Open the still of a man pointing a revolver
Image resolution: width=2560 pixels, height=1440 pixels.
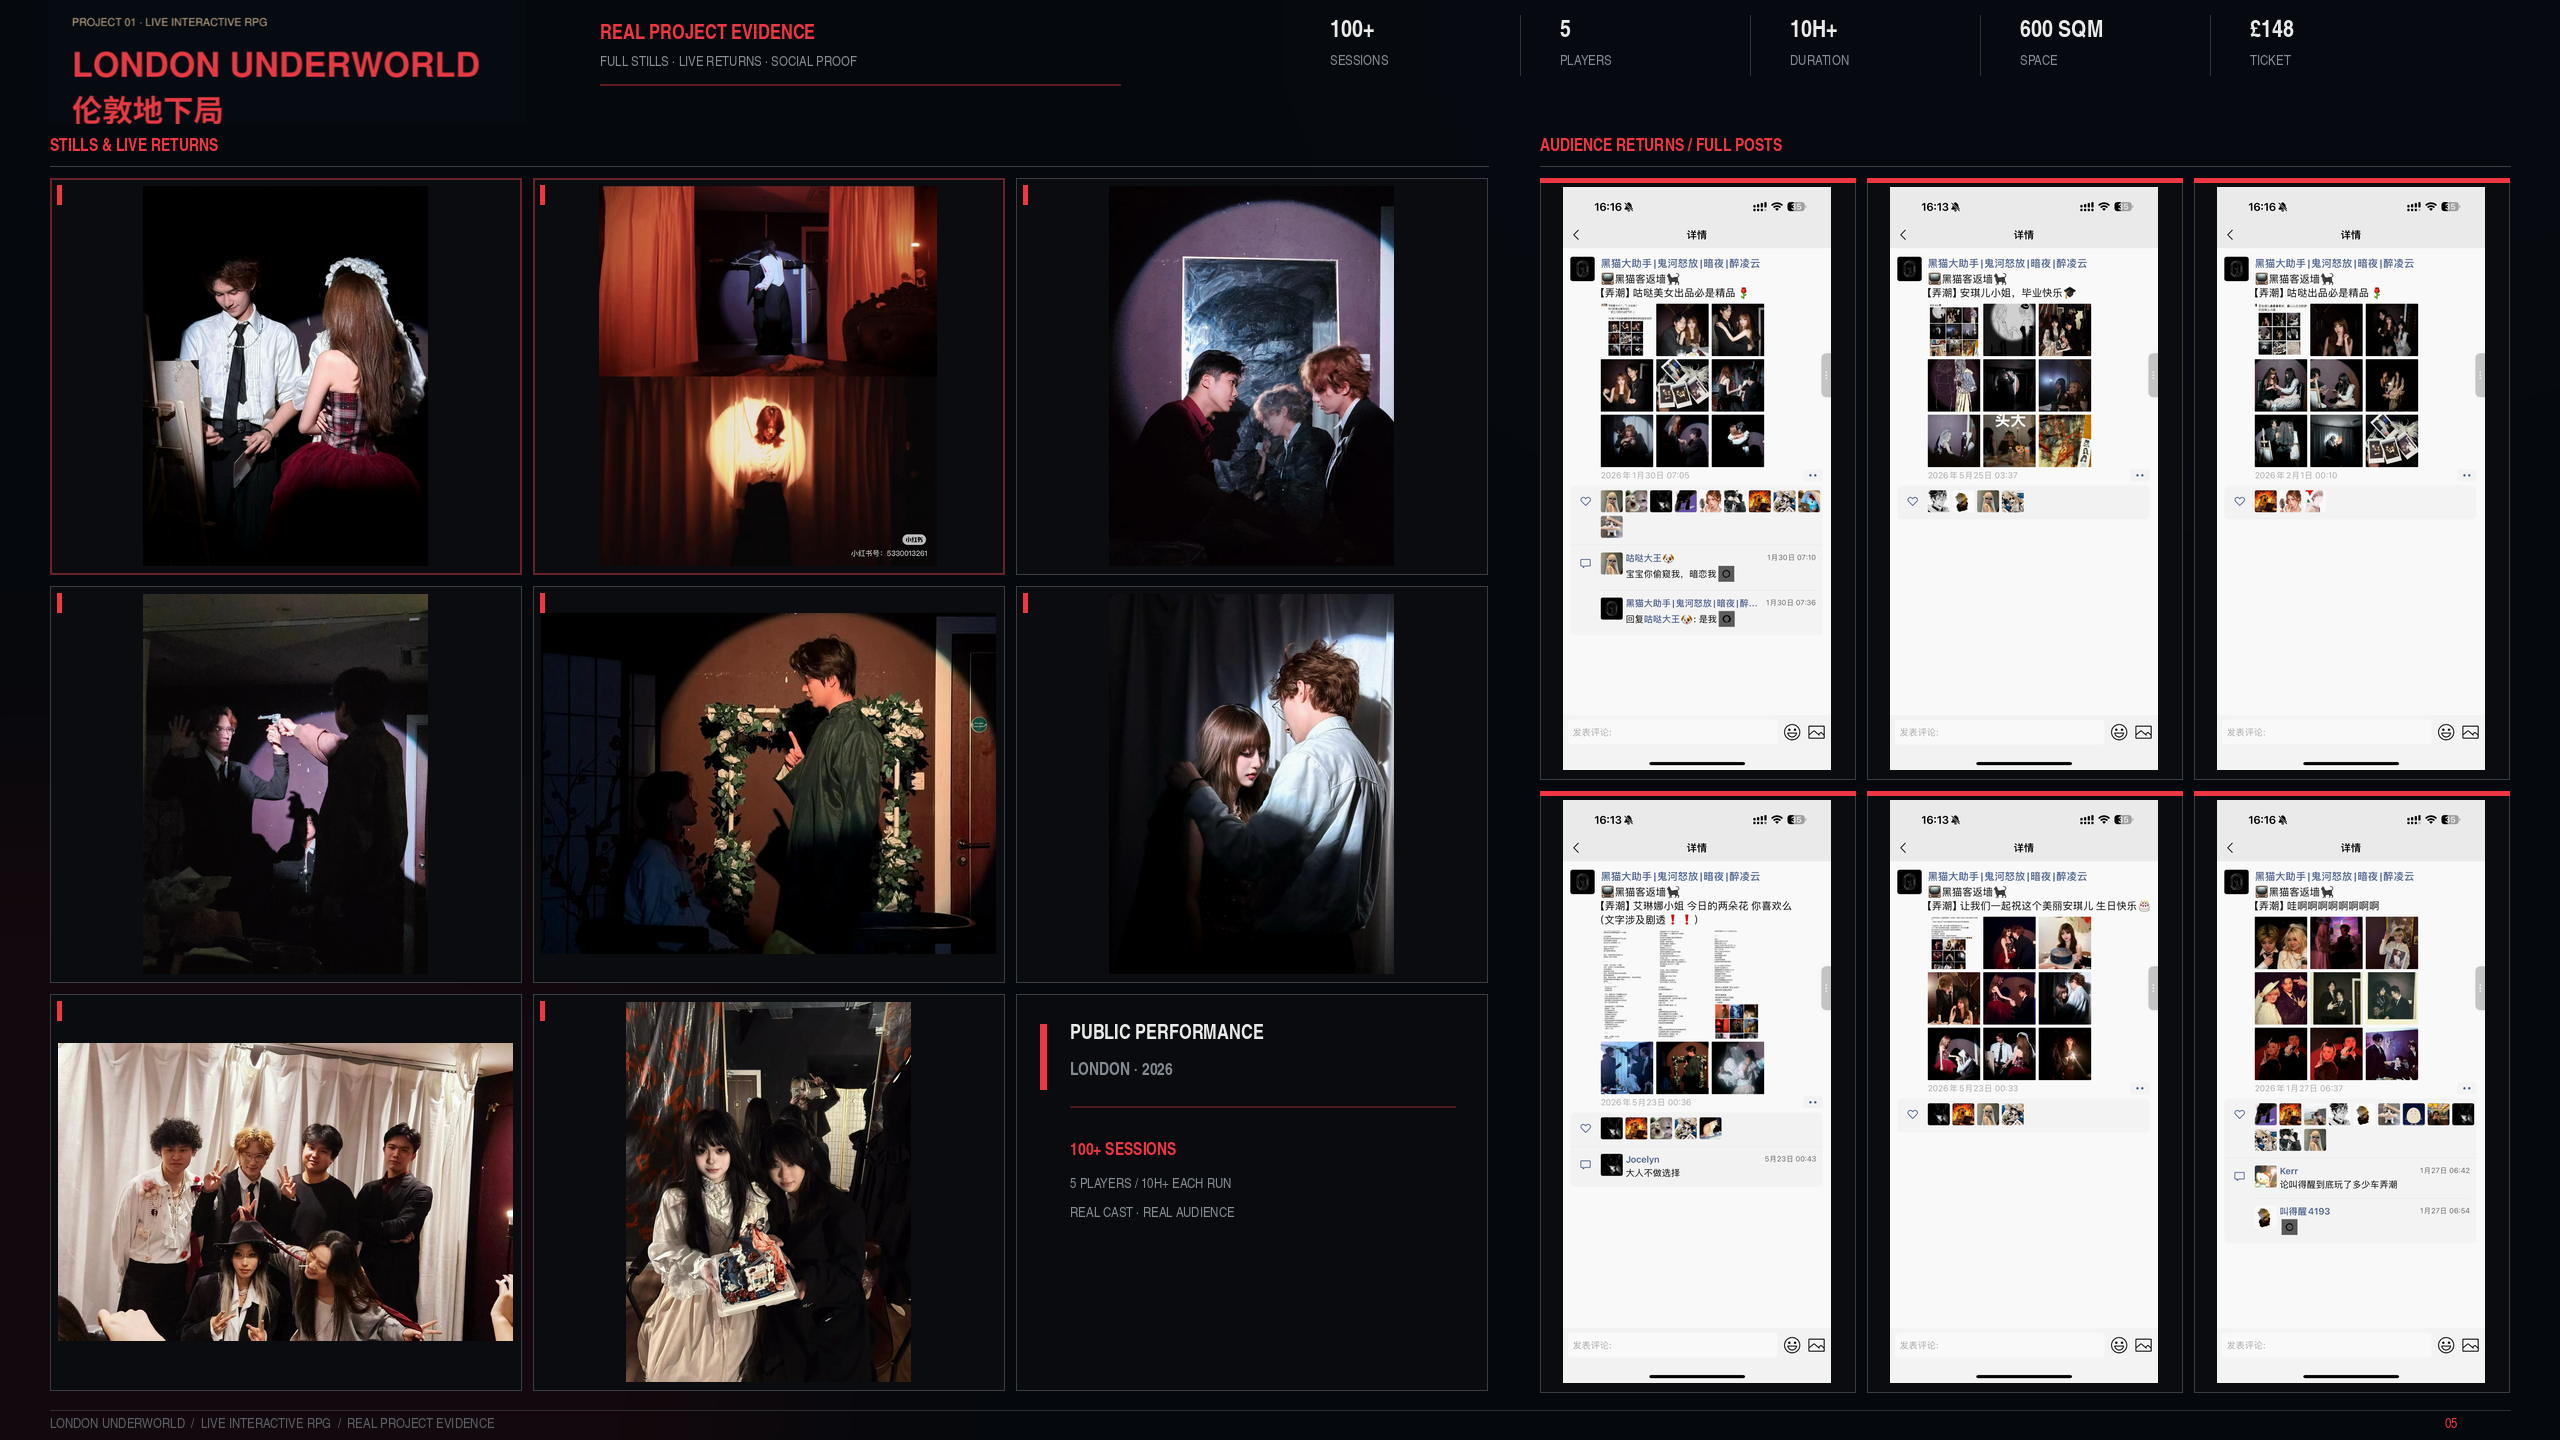coord(285,784)
